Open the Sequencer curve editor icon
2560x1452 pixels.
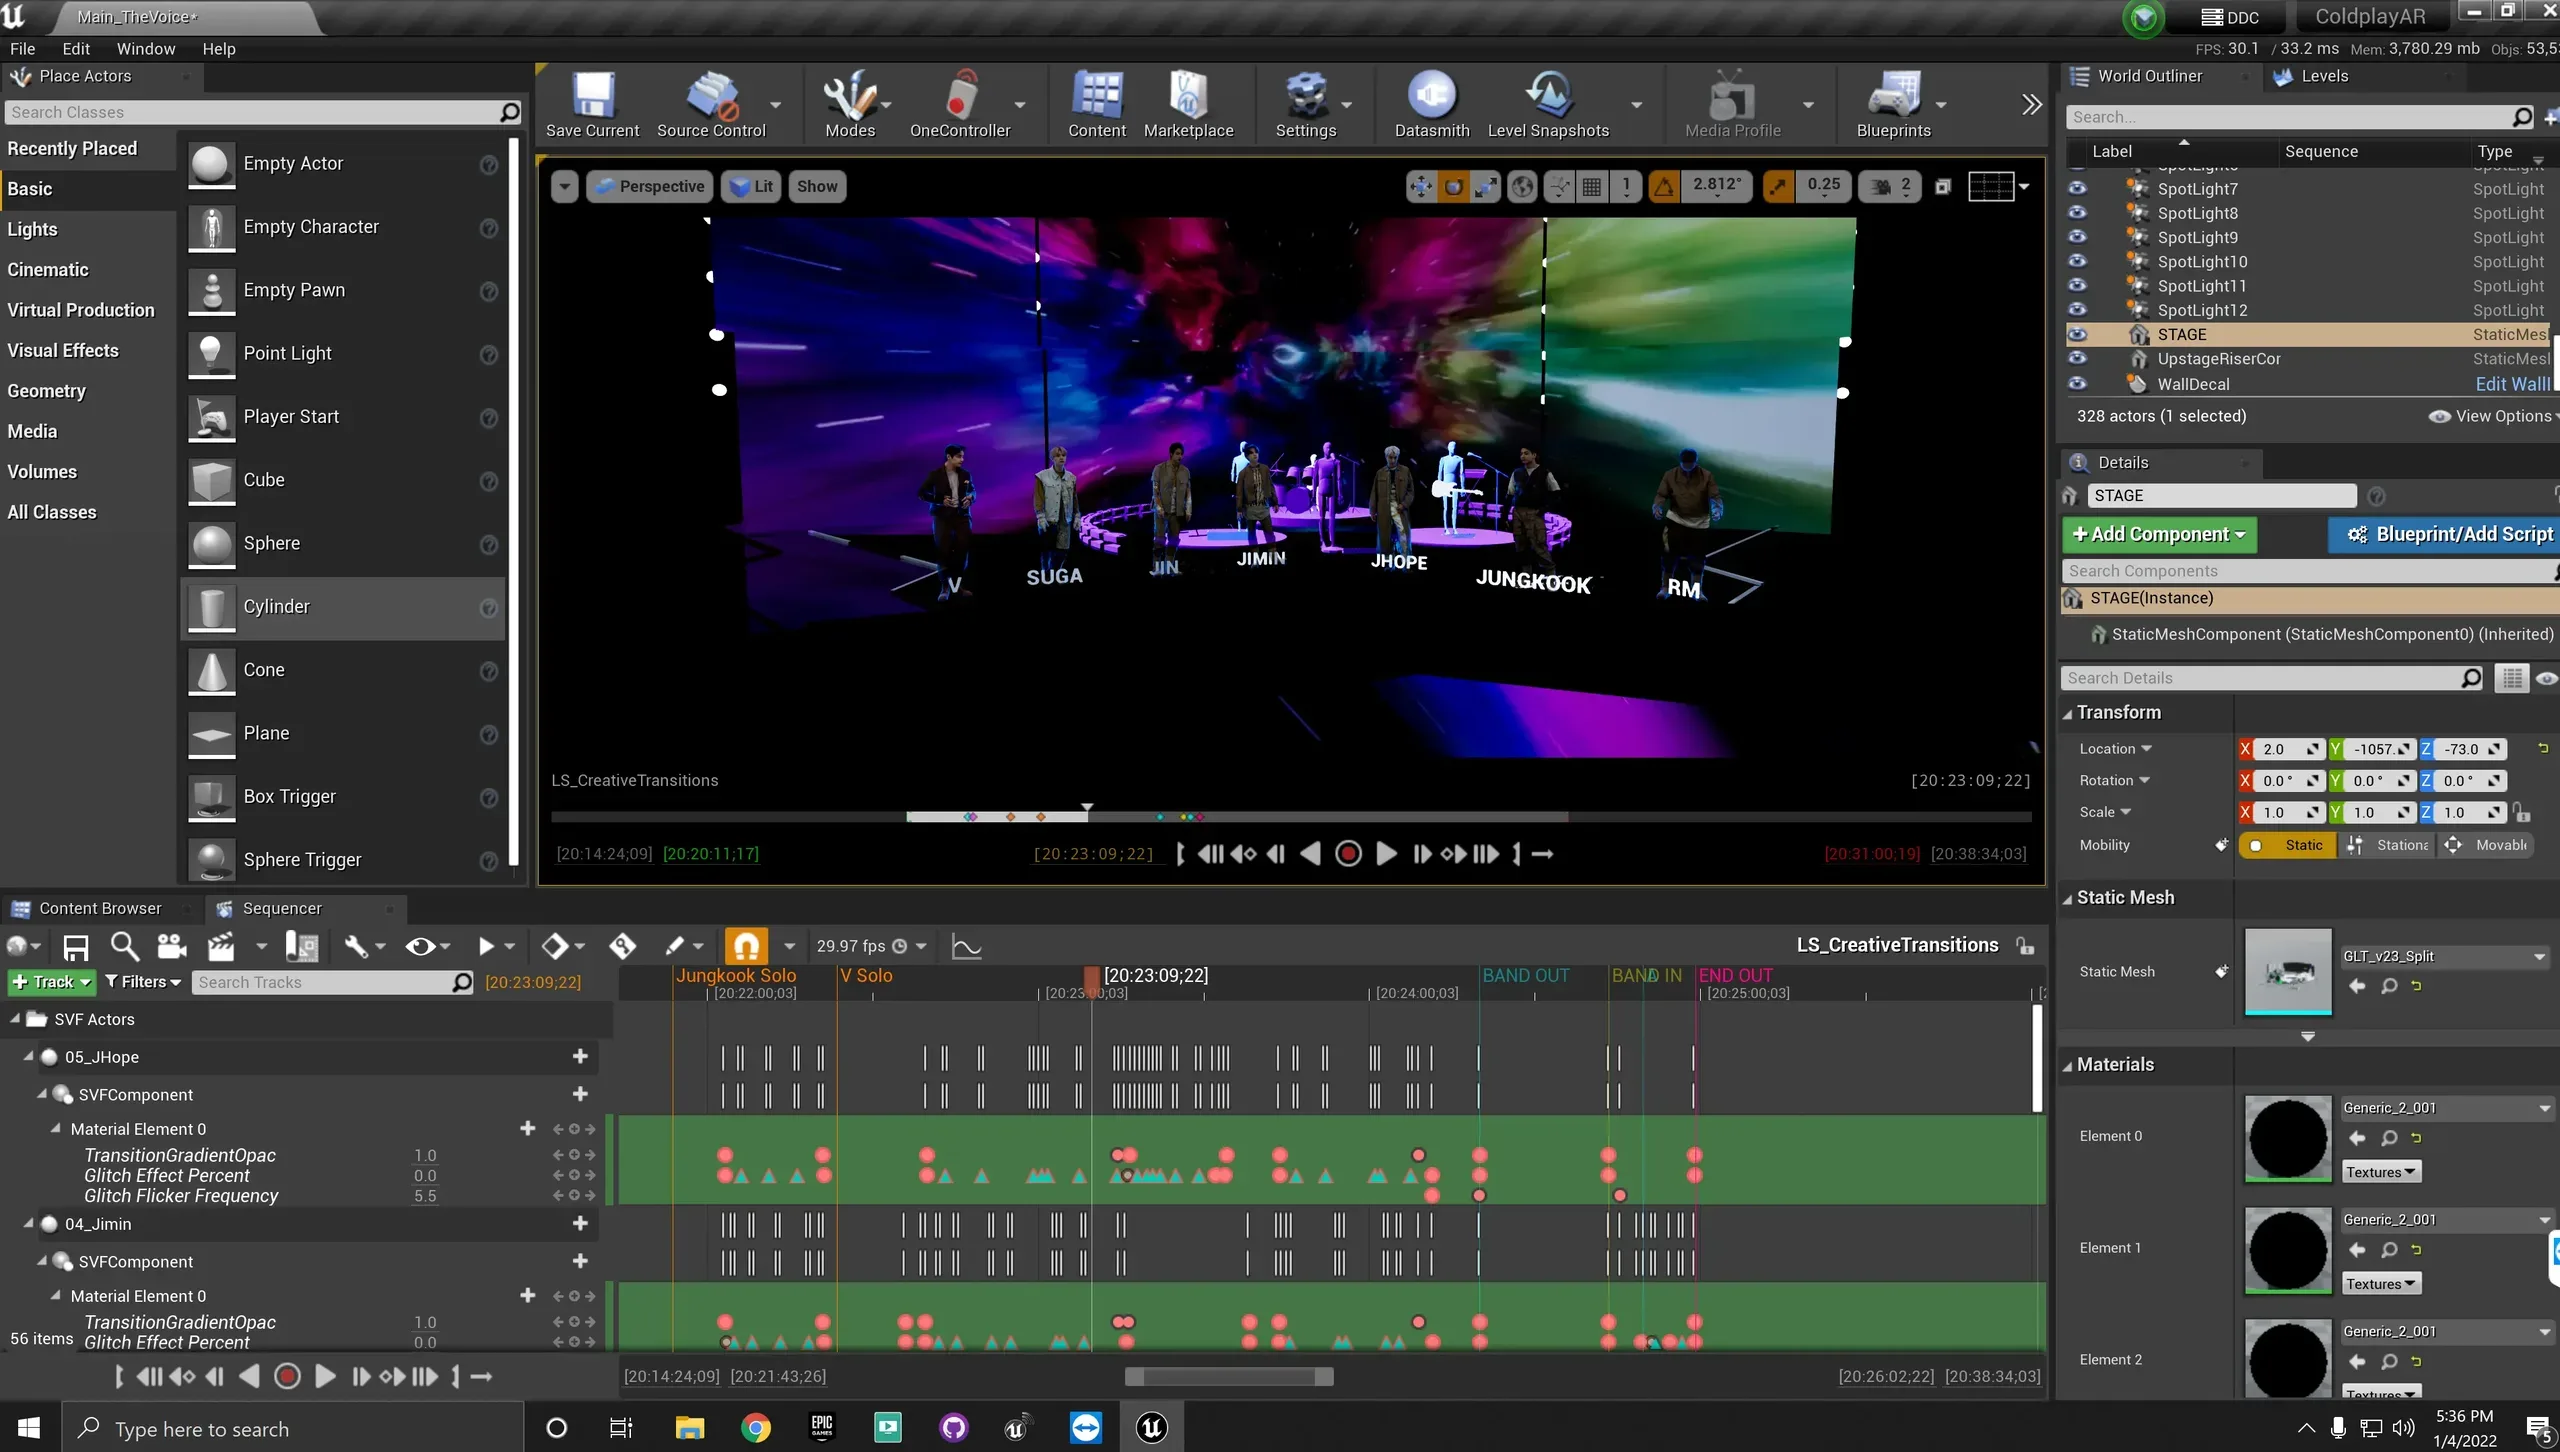[x=966, y=946]
